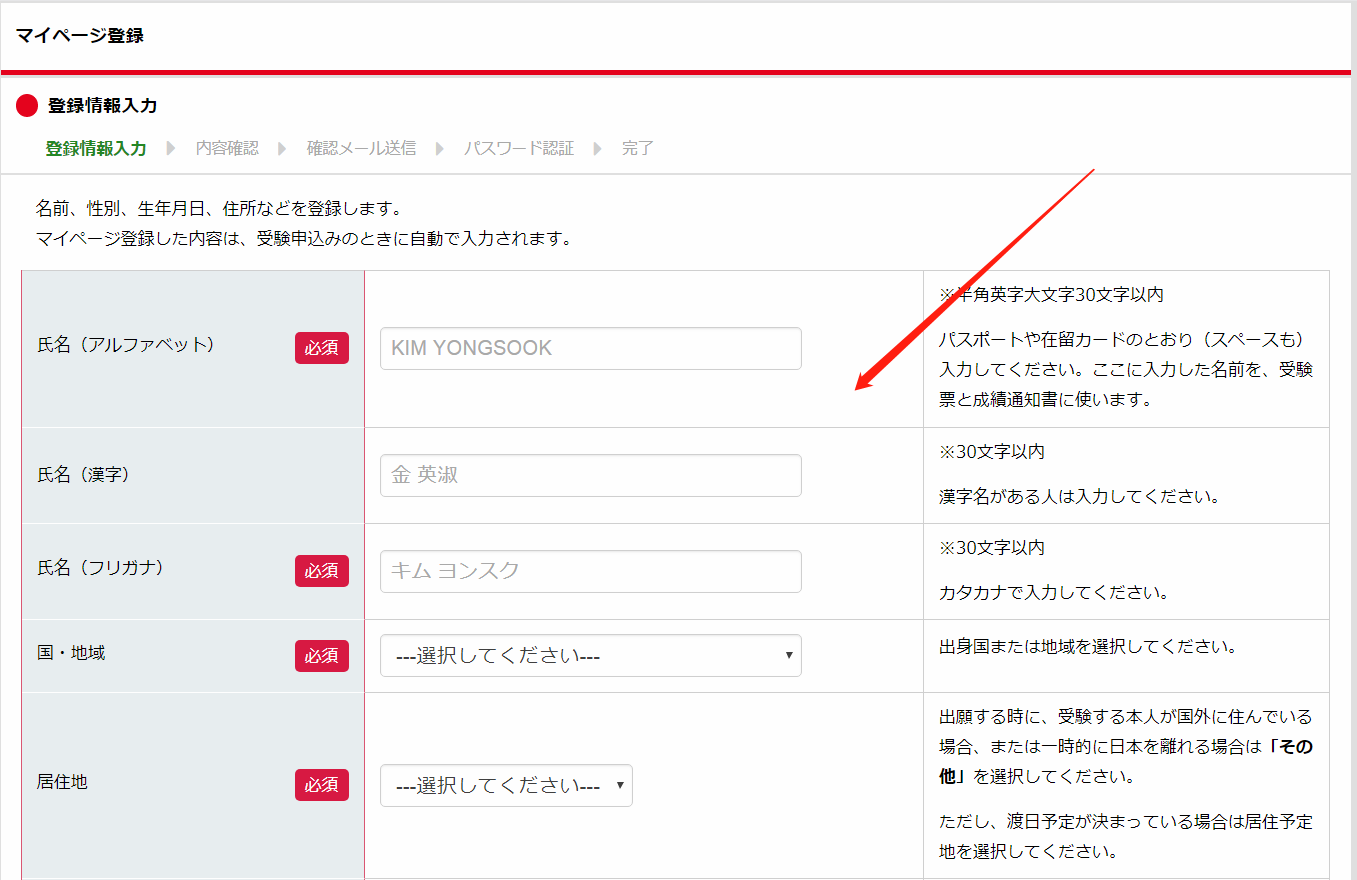The width and height of the screenshot is (1357, 880).
Task: Click the arrow icon between 登録情報入力 and 内容確認
Action: (x=172, y=147)
